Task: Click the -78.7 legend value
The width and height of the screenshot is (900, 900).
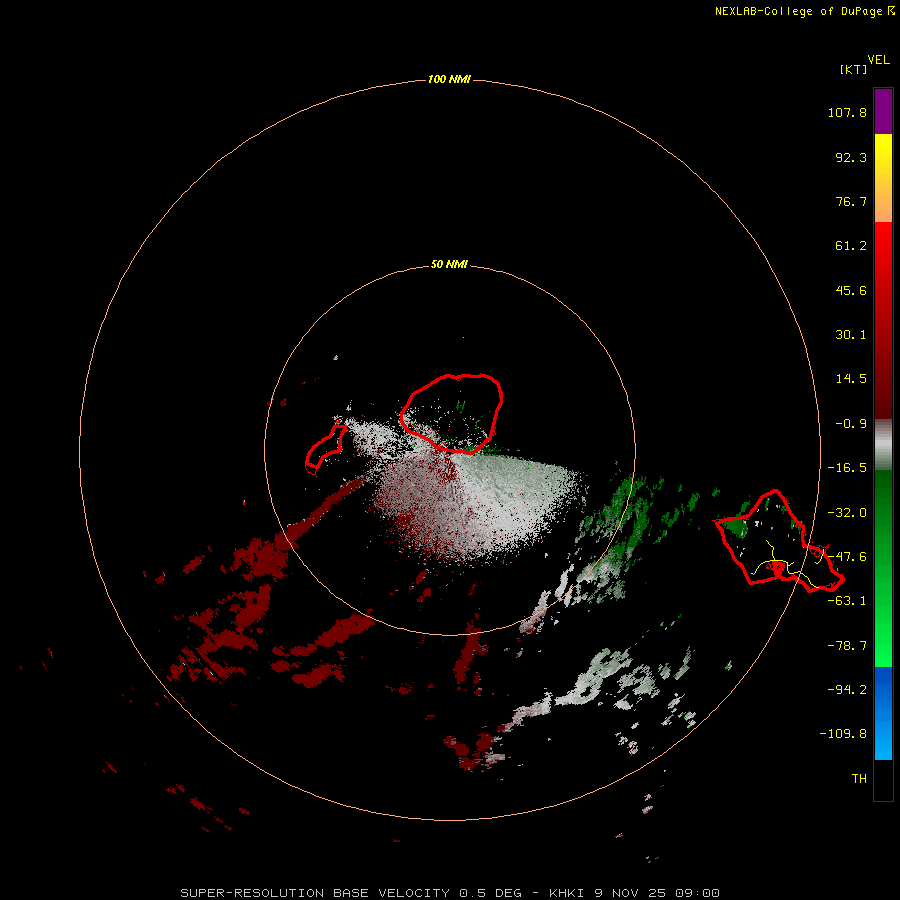Action: (x=847, y=646)
